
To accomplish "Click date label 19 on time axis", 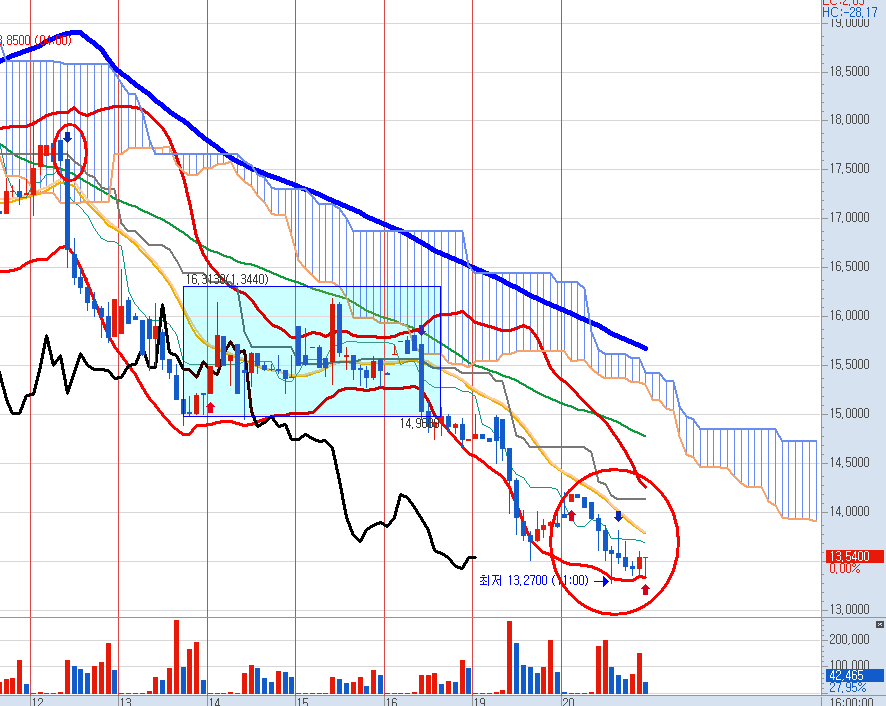I will [479, 701].
